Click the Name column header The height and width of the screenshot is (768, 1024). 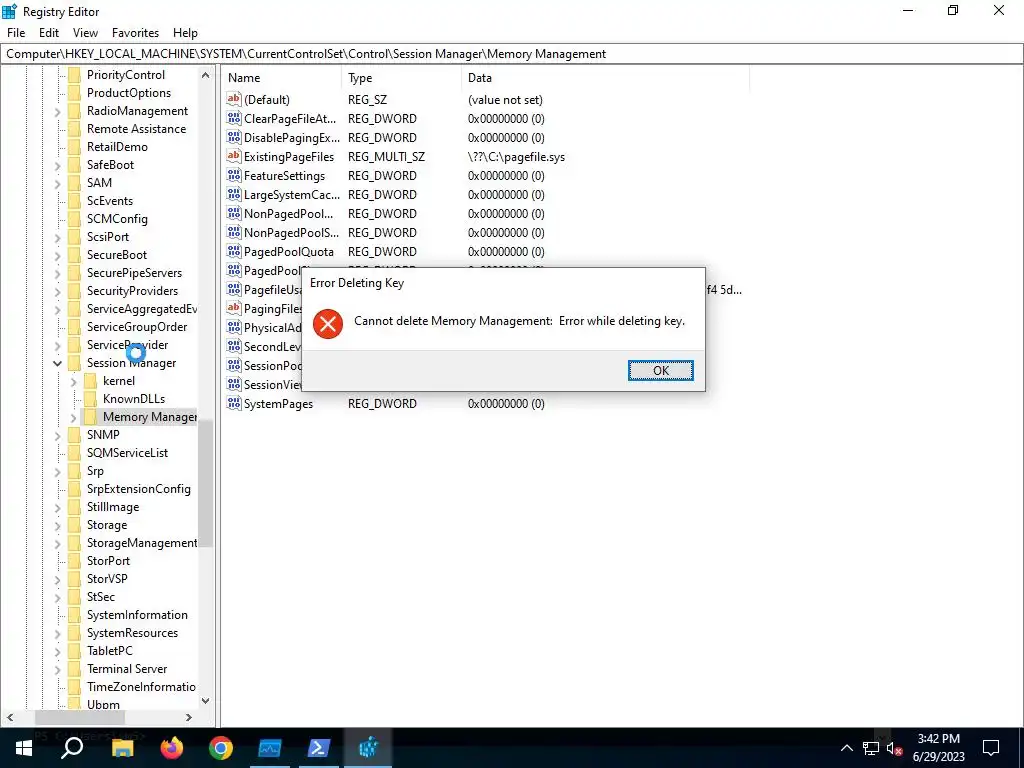click(281, 78)
